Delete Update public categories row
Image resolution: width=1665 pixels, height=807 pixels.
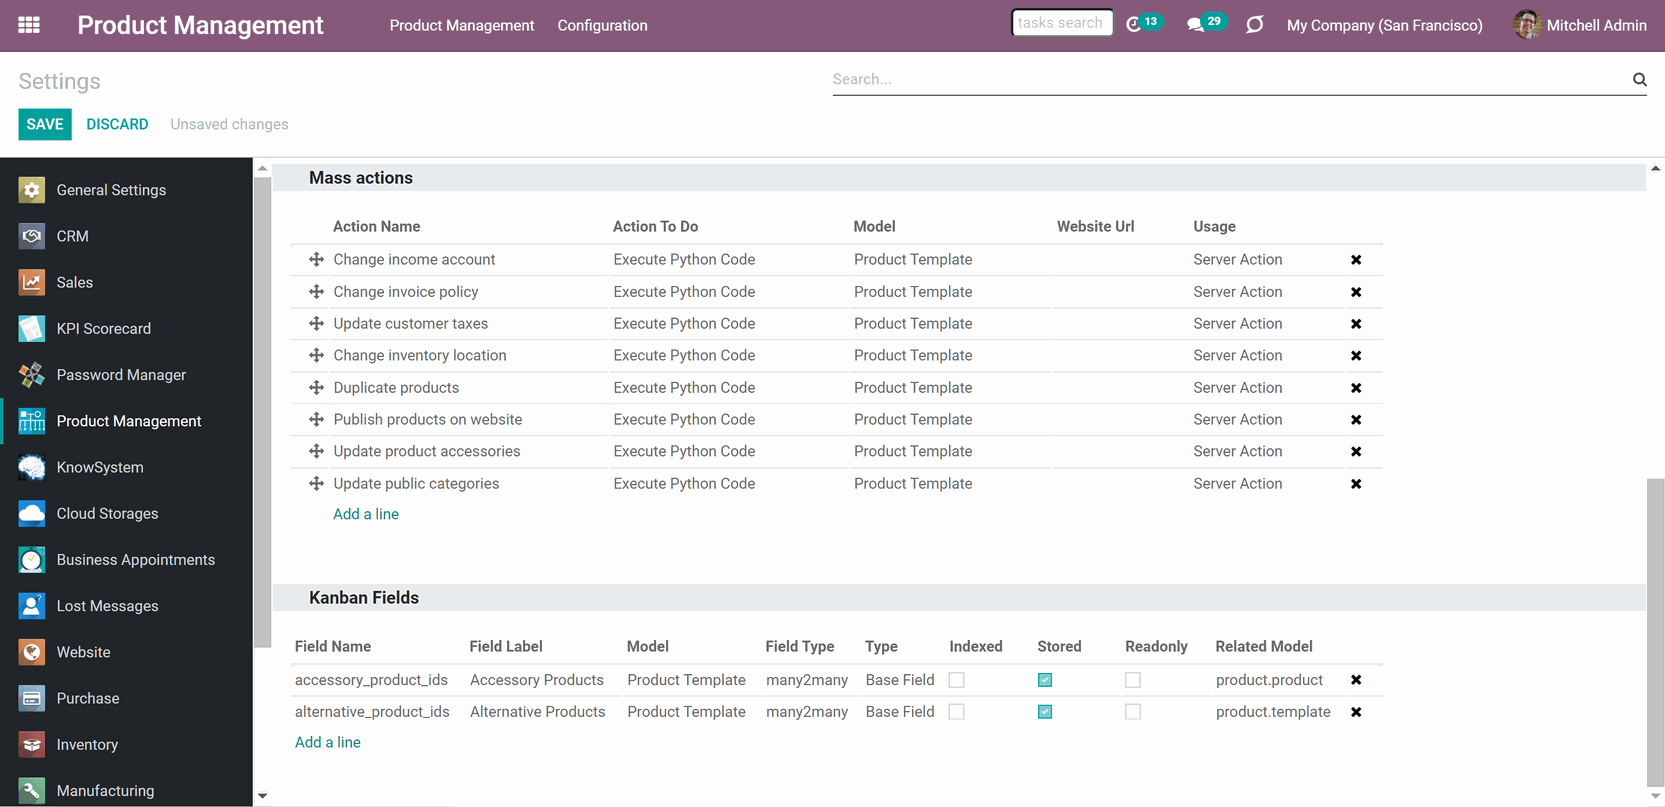(1356, 484)
